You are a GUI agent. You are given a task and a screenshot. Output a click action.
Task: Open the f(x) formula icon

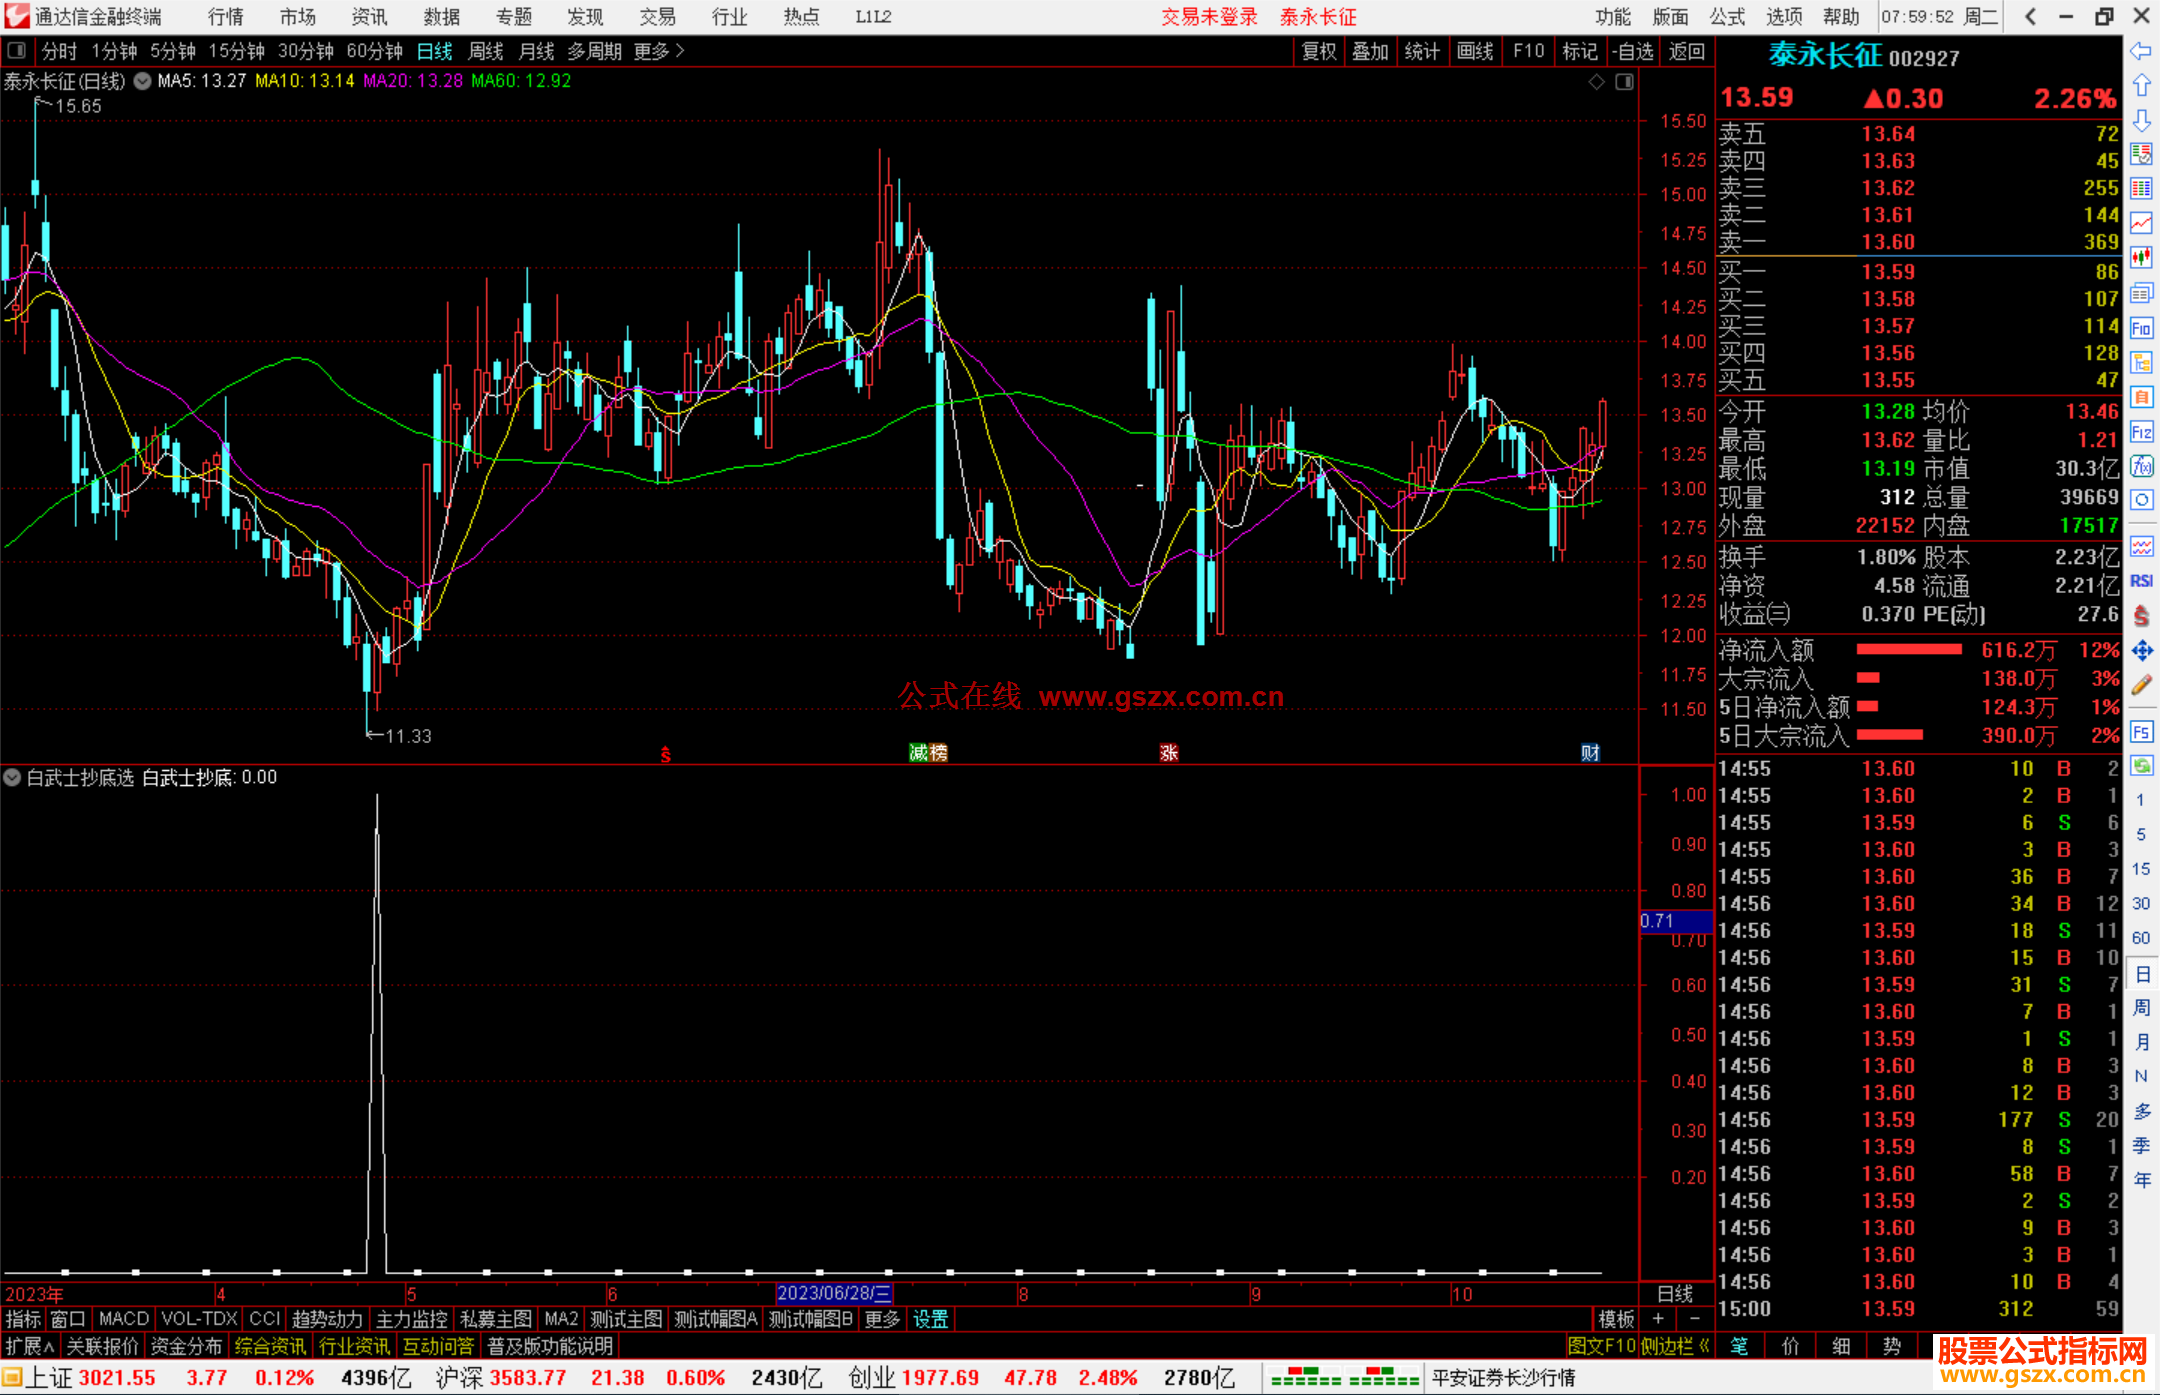click(x=2141, y=467)
